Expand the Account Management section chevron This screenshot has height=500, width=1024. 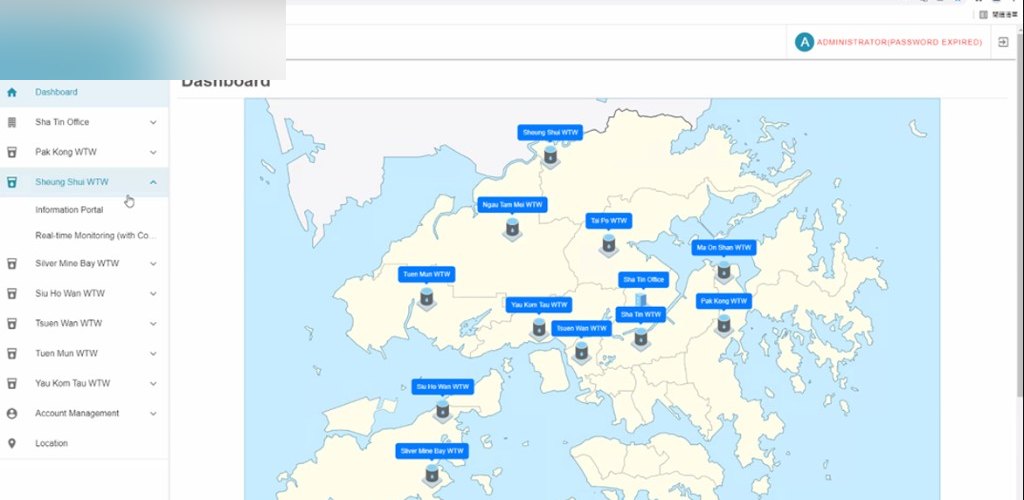click(x=153, y=413)
